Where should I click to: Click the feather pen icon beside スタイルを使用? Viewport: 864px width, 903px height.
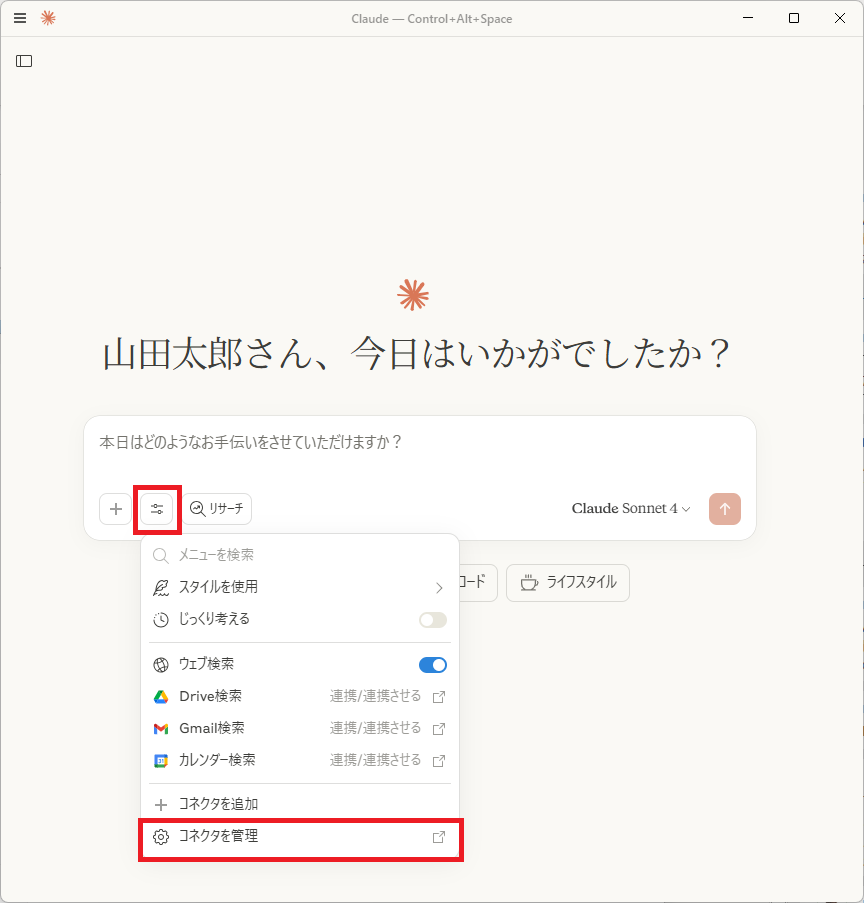click(161, 588)
